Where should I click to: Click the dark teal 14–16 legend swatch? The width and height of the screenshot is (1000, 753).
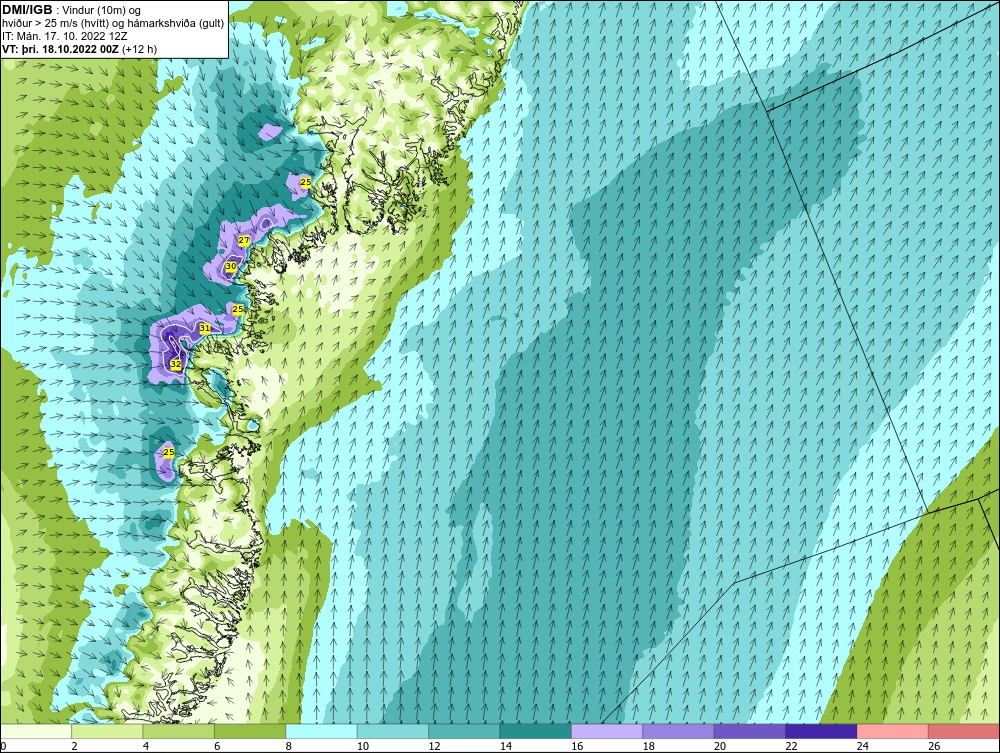(x=536, y=731)
